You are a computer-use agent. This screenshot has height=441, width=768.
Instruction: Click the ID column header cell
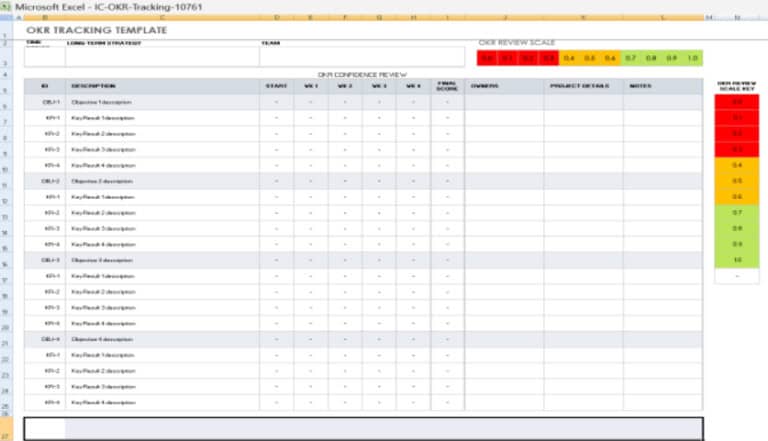tap(45, 86)
